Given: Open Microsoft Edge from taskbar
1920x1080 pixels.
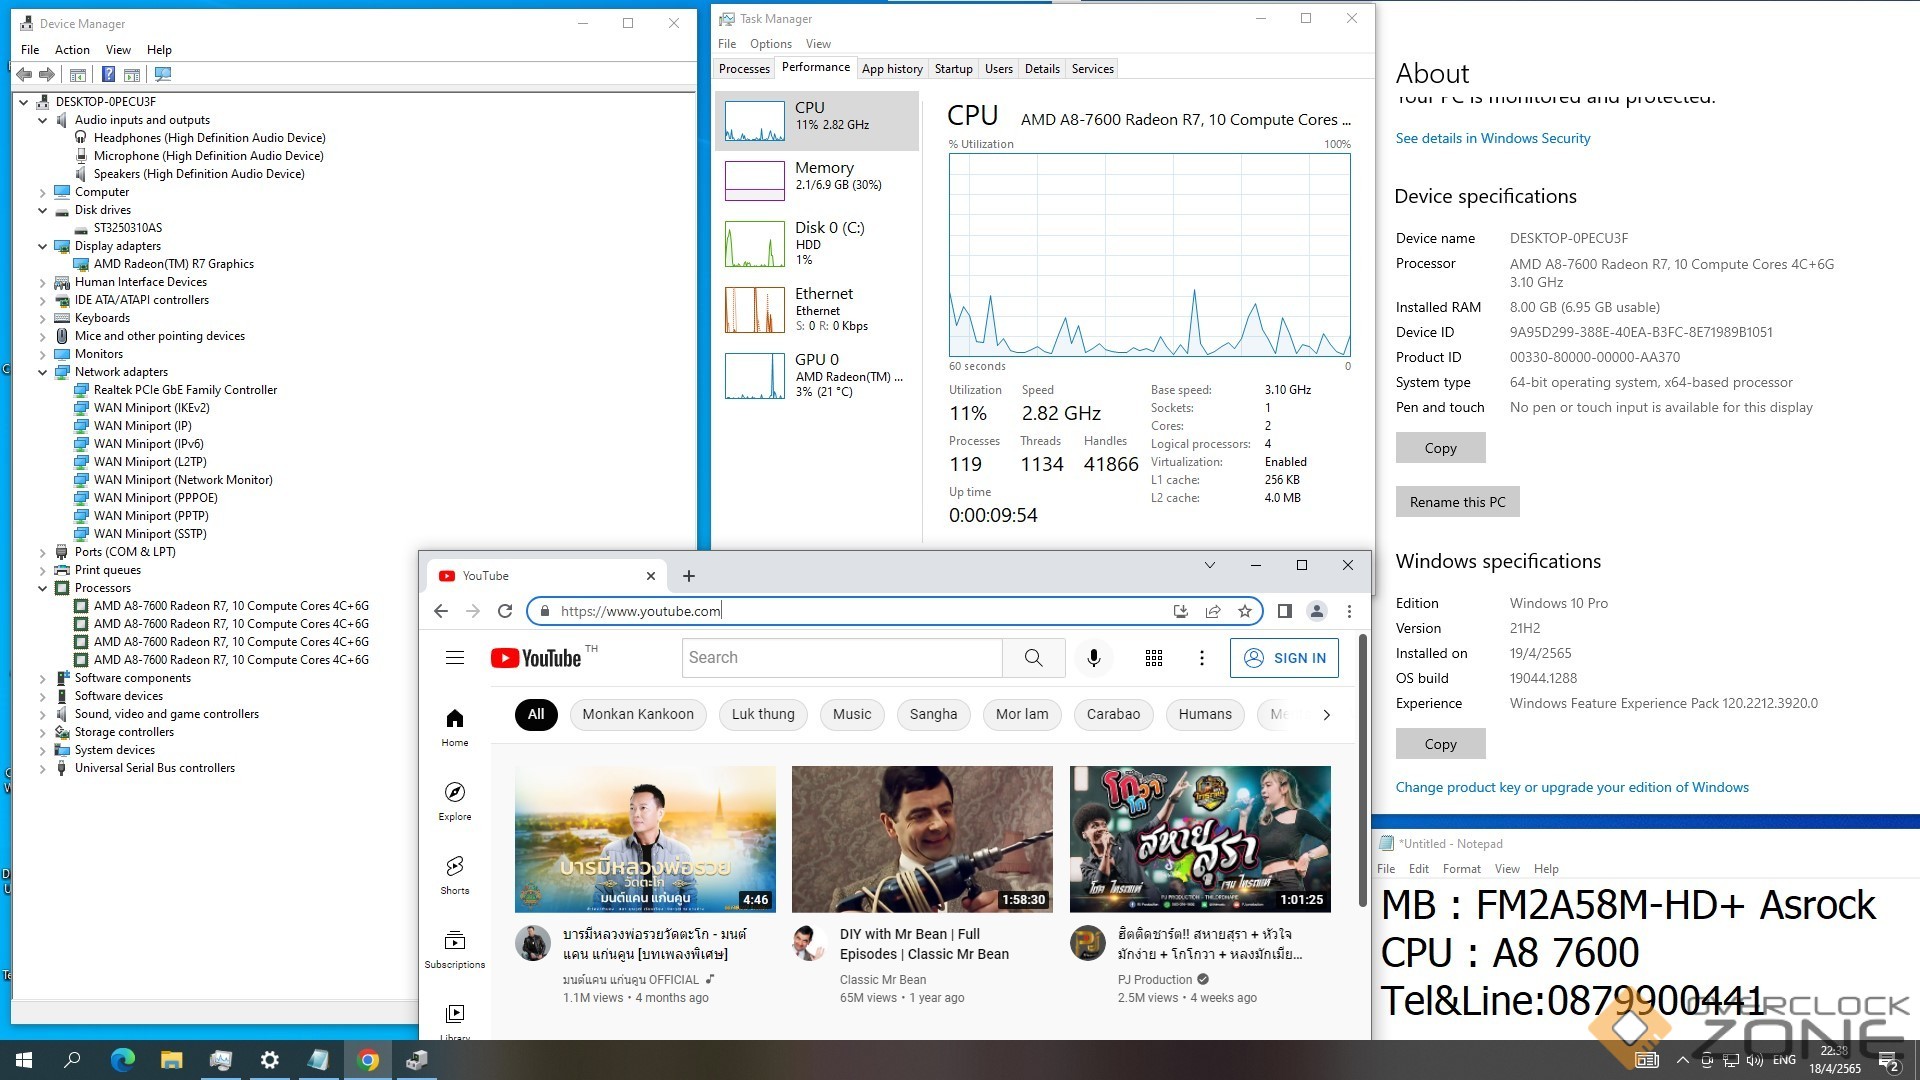Looking at the screenshot, I should pyautogui.click(x=122, y=1060).
